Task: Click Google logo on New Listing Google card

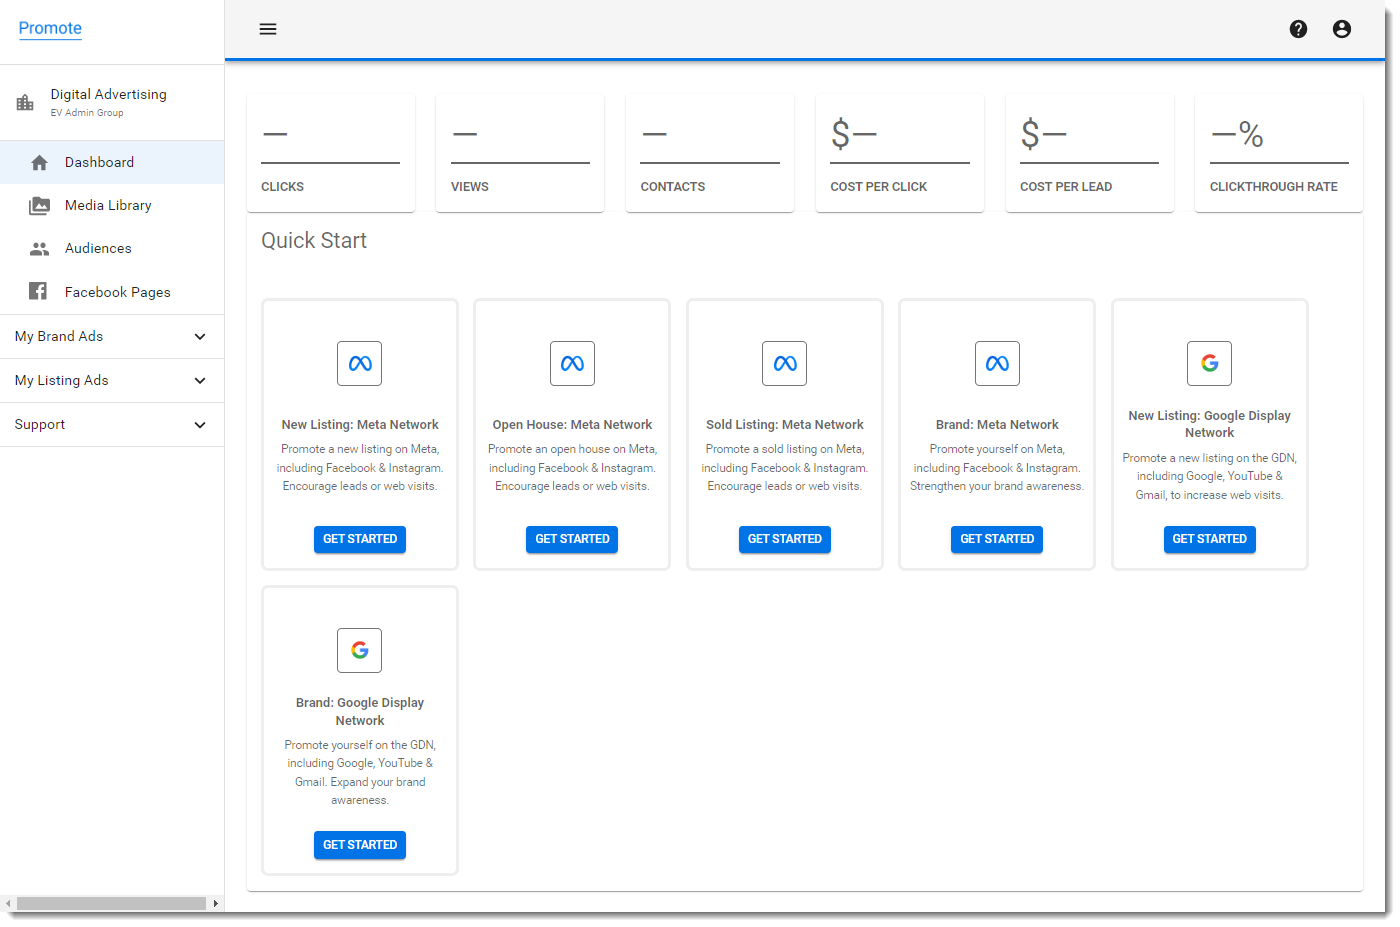Action: click(1210, 363)
